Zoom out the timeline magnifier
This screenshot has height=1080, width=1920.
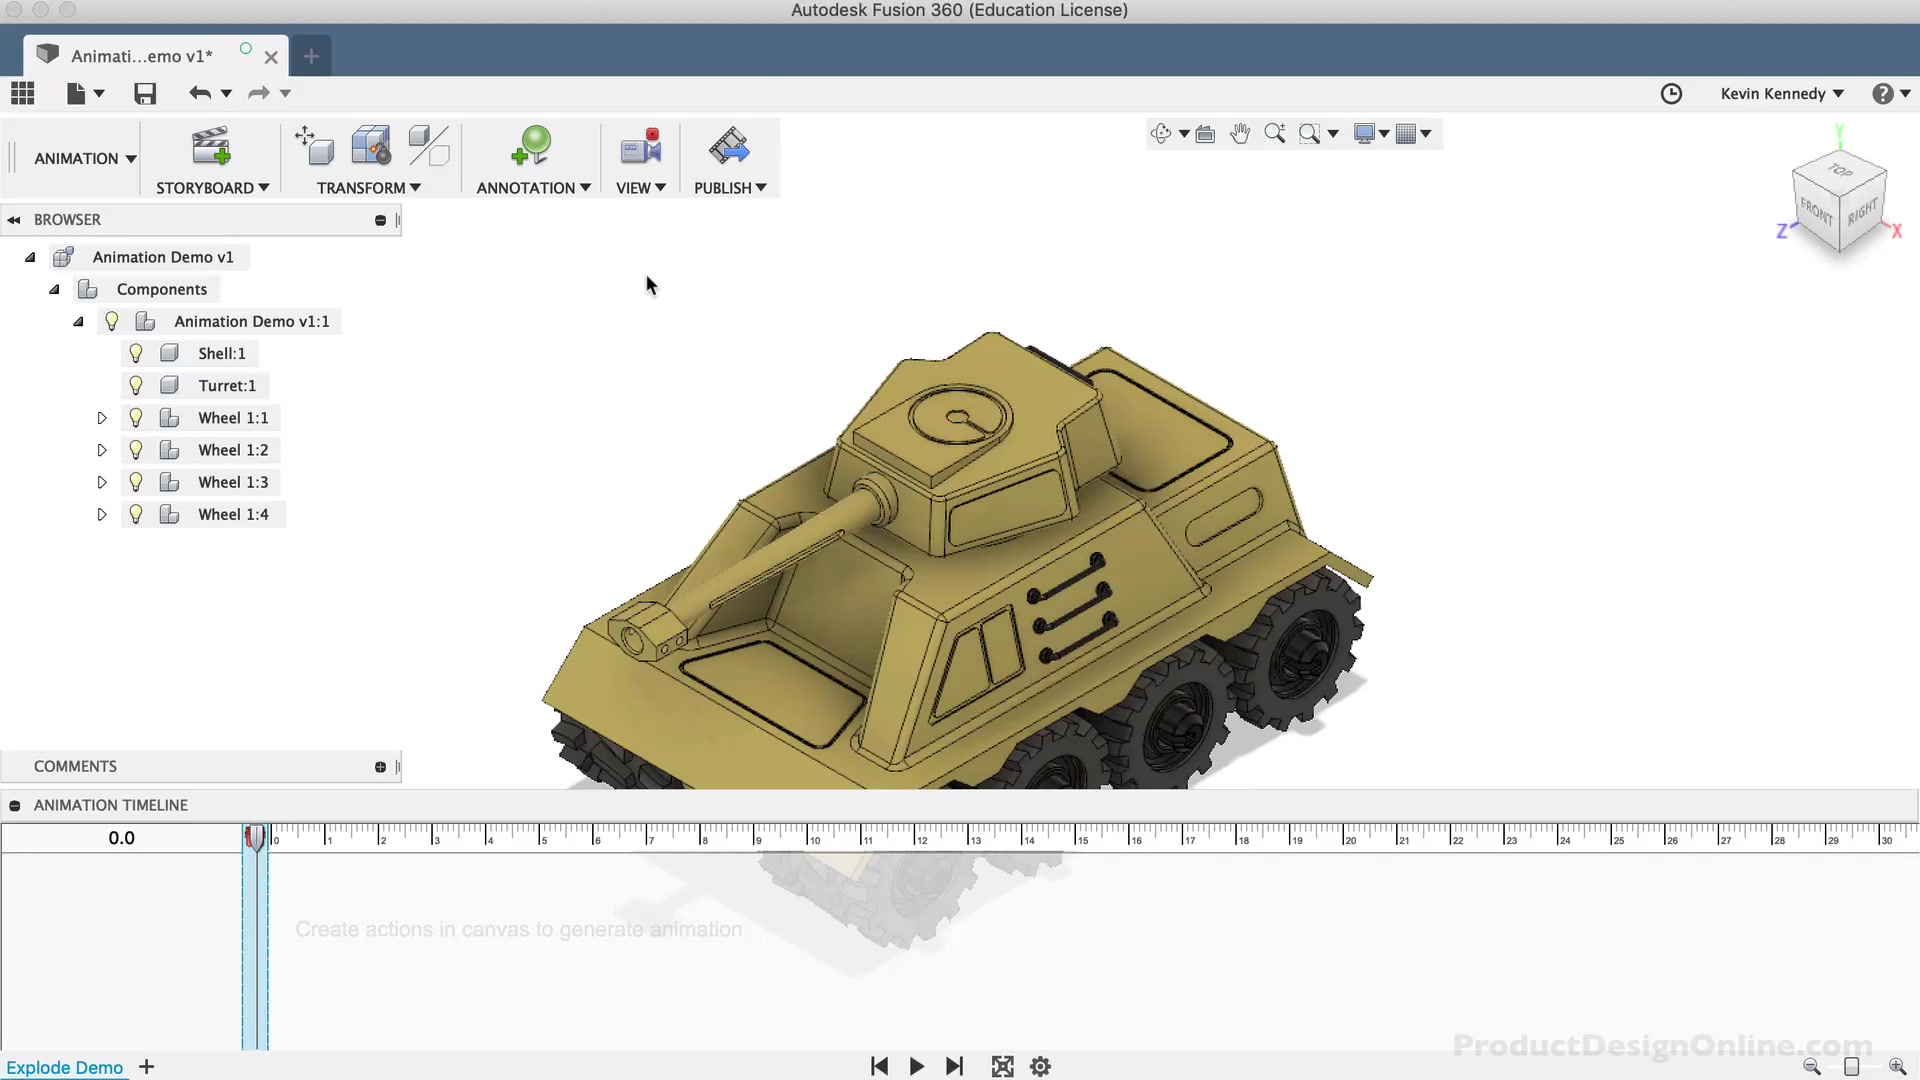(1811, 1066)
